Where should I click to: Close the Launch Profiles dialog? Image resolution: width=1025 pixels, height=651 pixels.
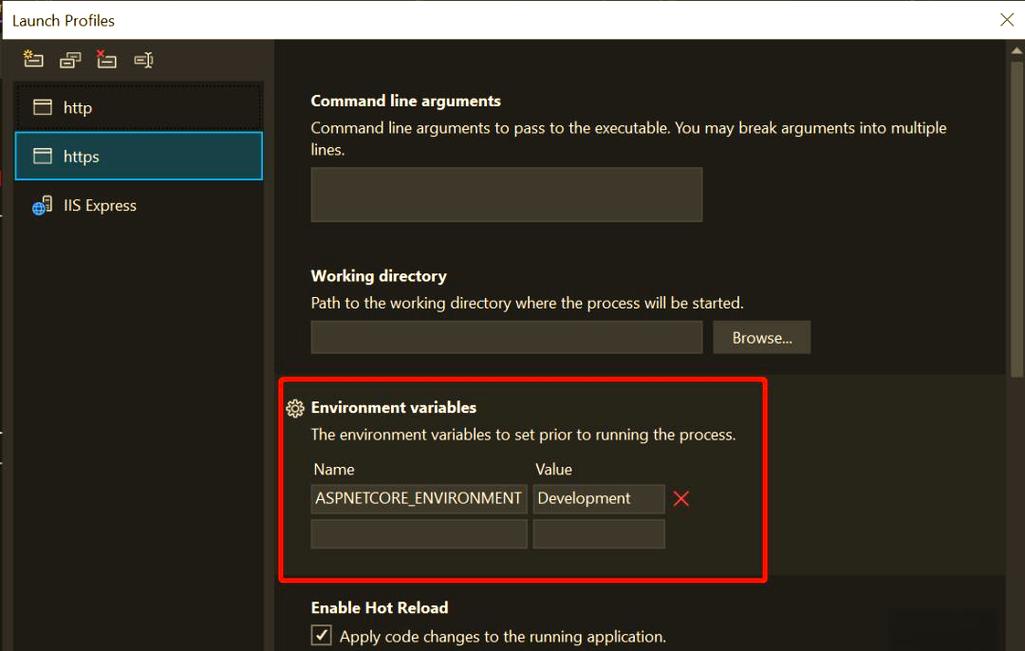[x=1006, y=19]
